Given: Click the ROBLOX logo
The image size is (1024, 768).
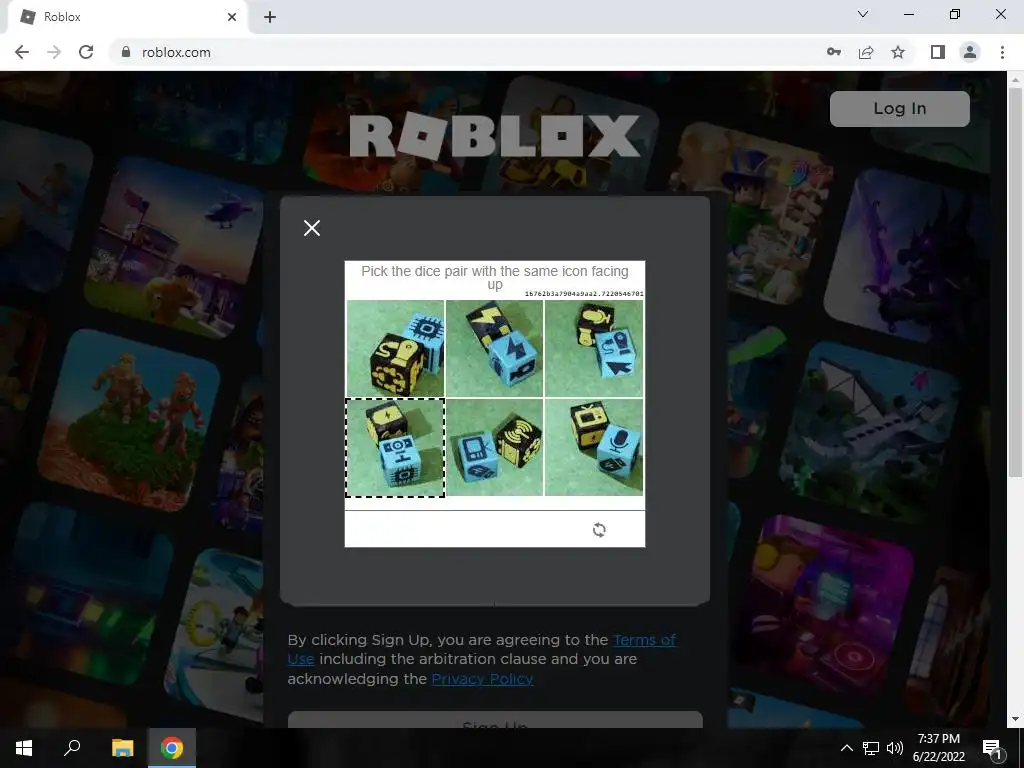Looking at the screenshot, I should [494, 136].
